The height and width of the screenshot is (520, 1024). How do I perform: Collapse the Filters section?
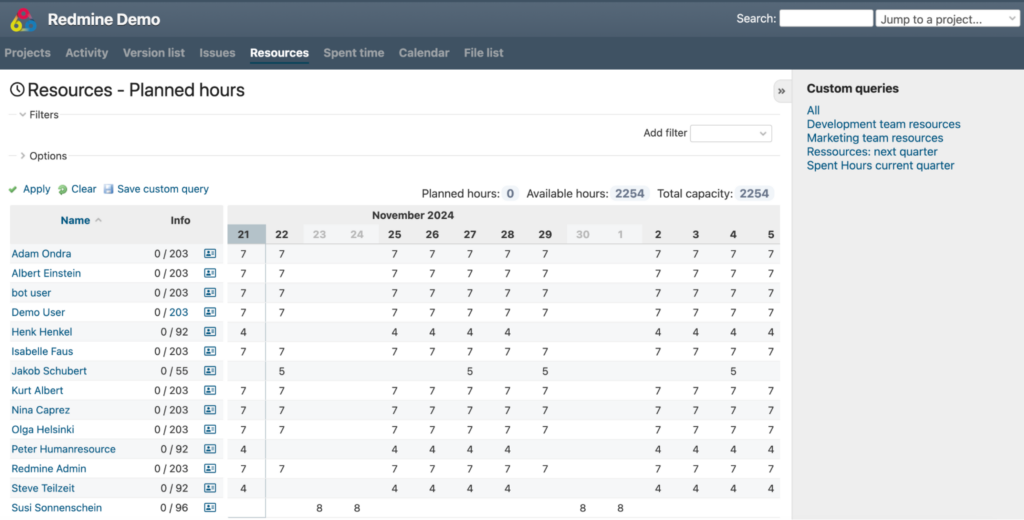point(23,115)
